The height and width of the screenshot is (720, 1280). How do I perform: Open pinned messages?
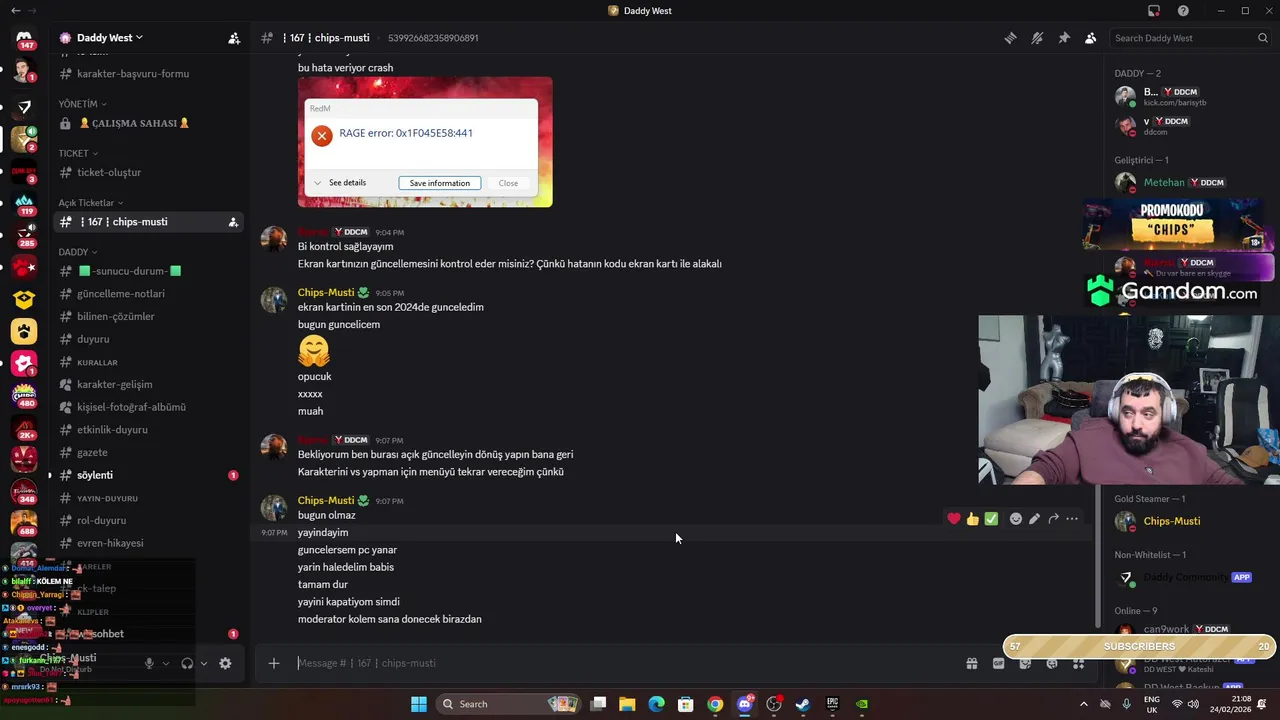(1064, 38)
